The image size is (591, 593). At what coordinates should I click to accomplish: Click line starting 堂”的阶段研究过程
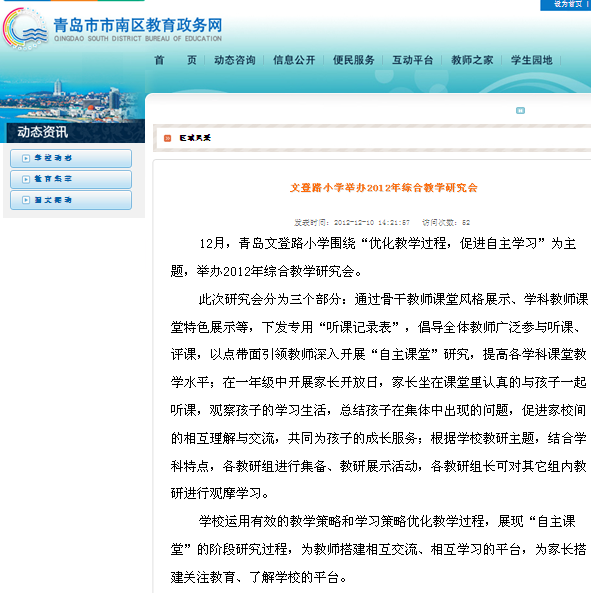click(378, 549)
